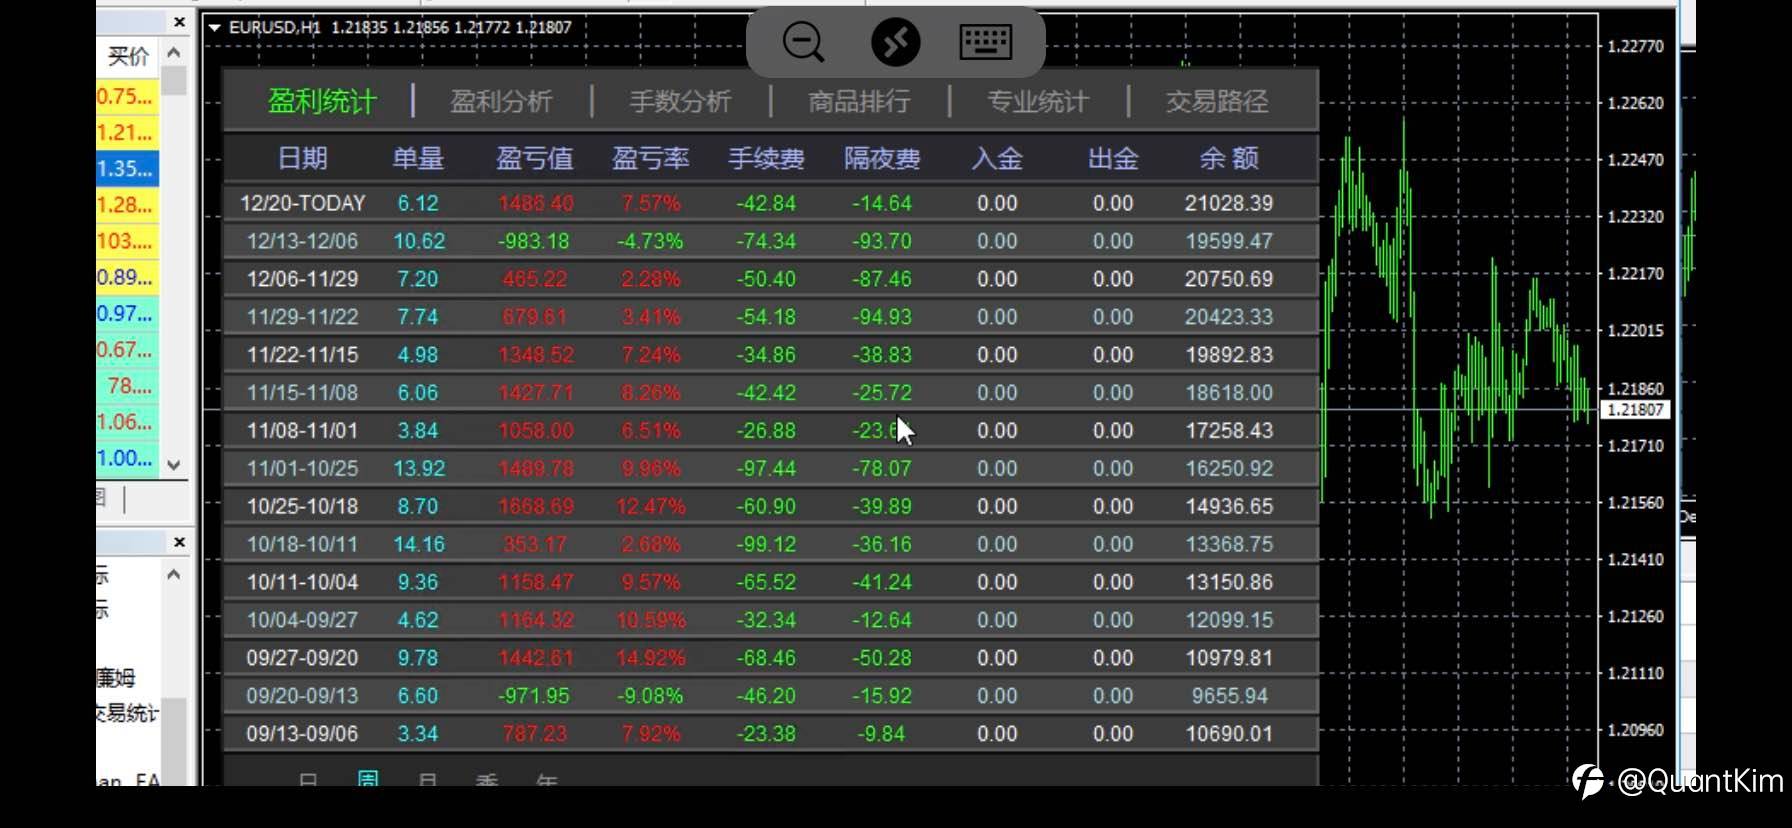This screenshot has width=1792, height=828.
Task: Expand the EURUSD,H1 chart title triangle
Action: 214,28
